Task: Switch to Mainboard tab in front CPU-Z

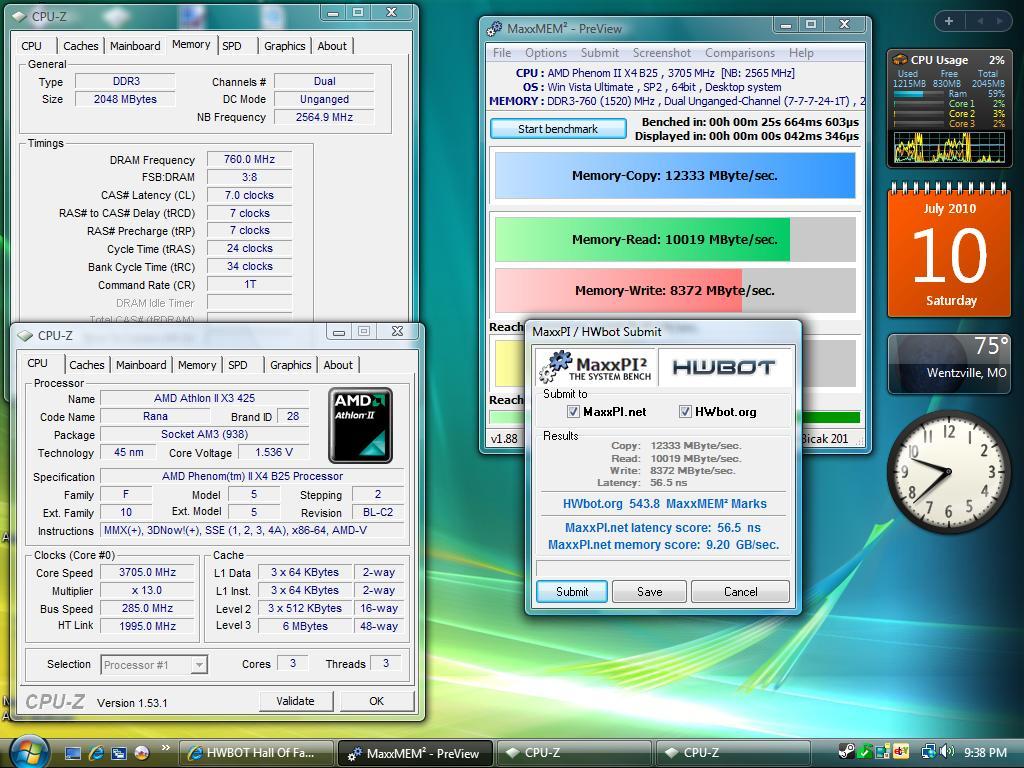Action: [141, 365]
